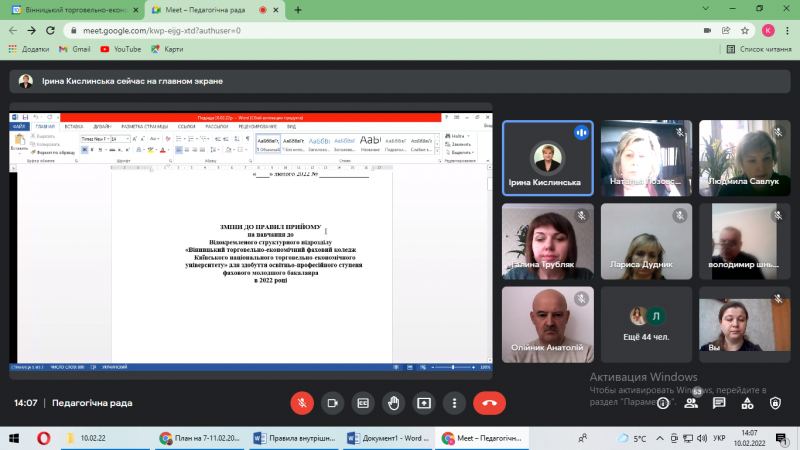The width and height of the screenshot is (800, 450).
Task: Unmute microphone in Meet controls
Action: point(302,403)
